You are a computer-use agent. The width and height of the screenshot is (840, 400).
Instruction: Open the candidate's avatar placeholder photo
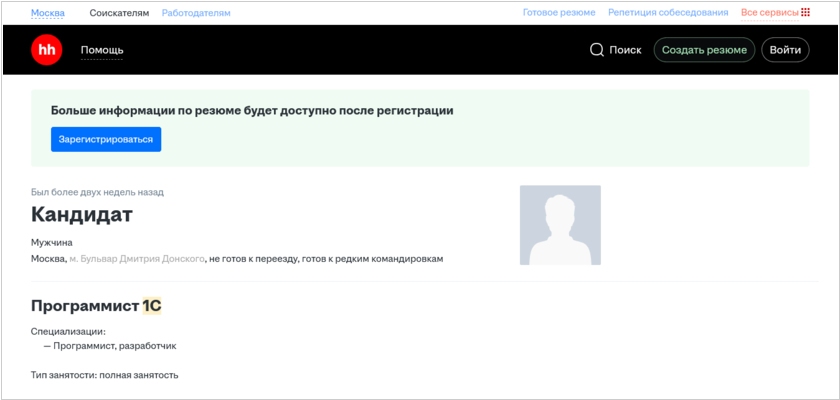pyautogui.click(x=560, y=225)
